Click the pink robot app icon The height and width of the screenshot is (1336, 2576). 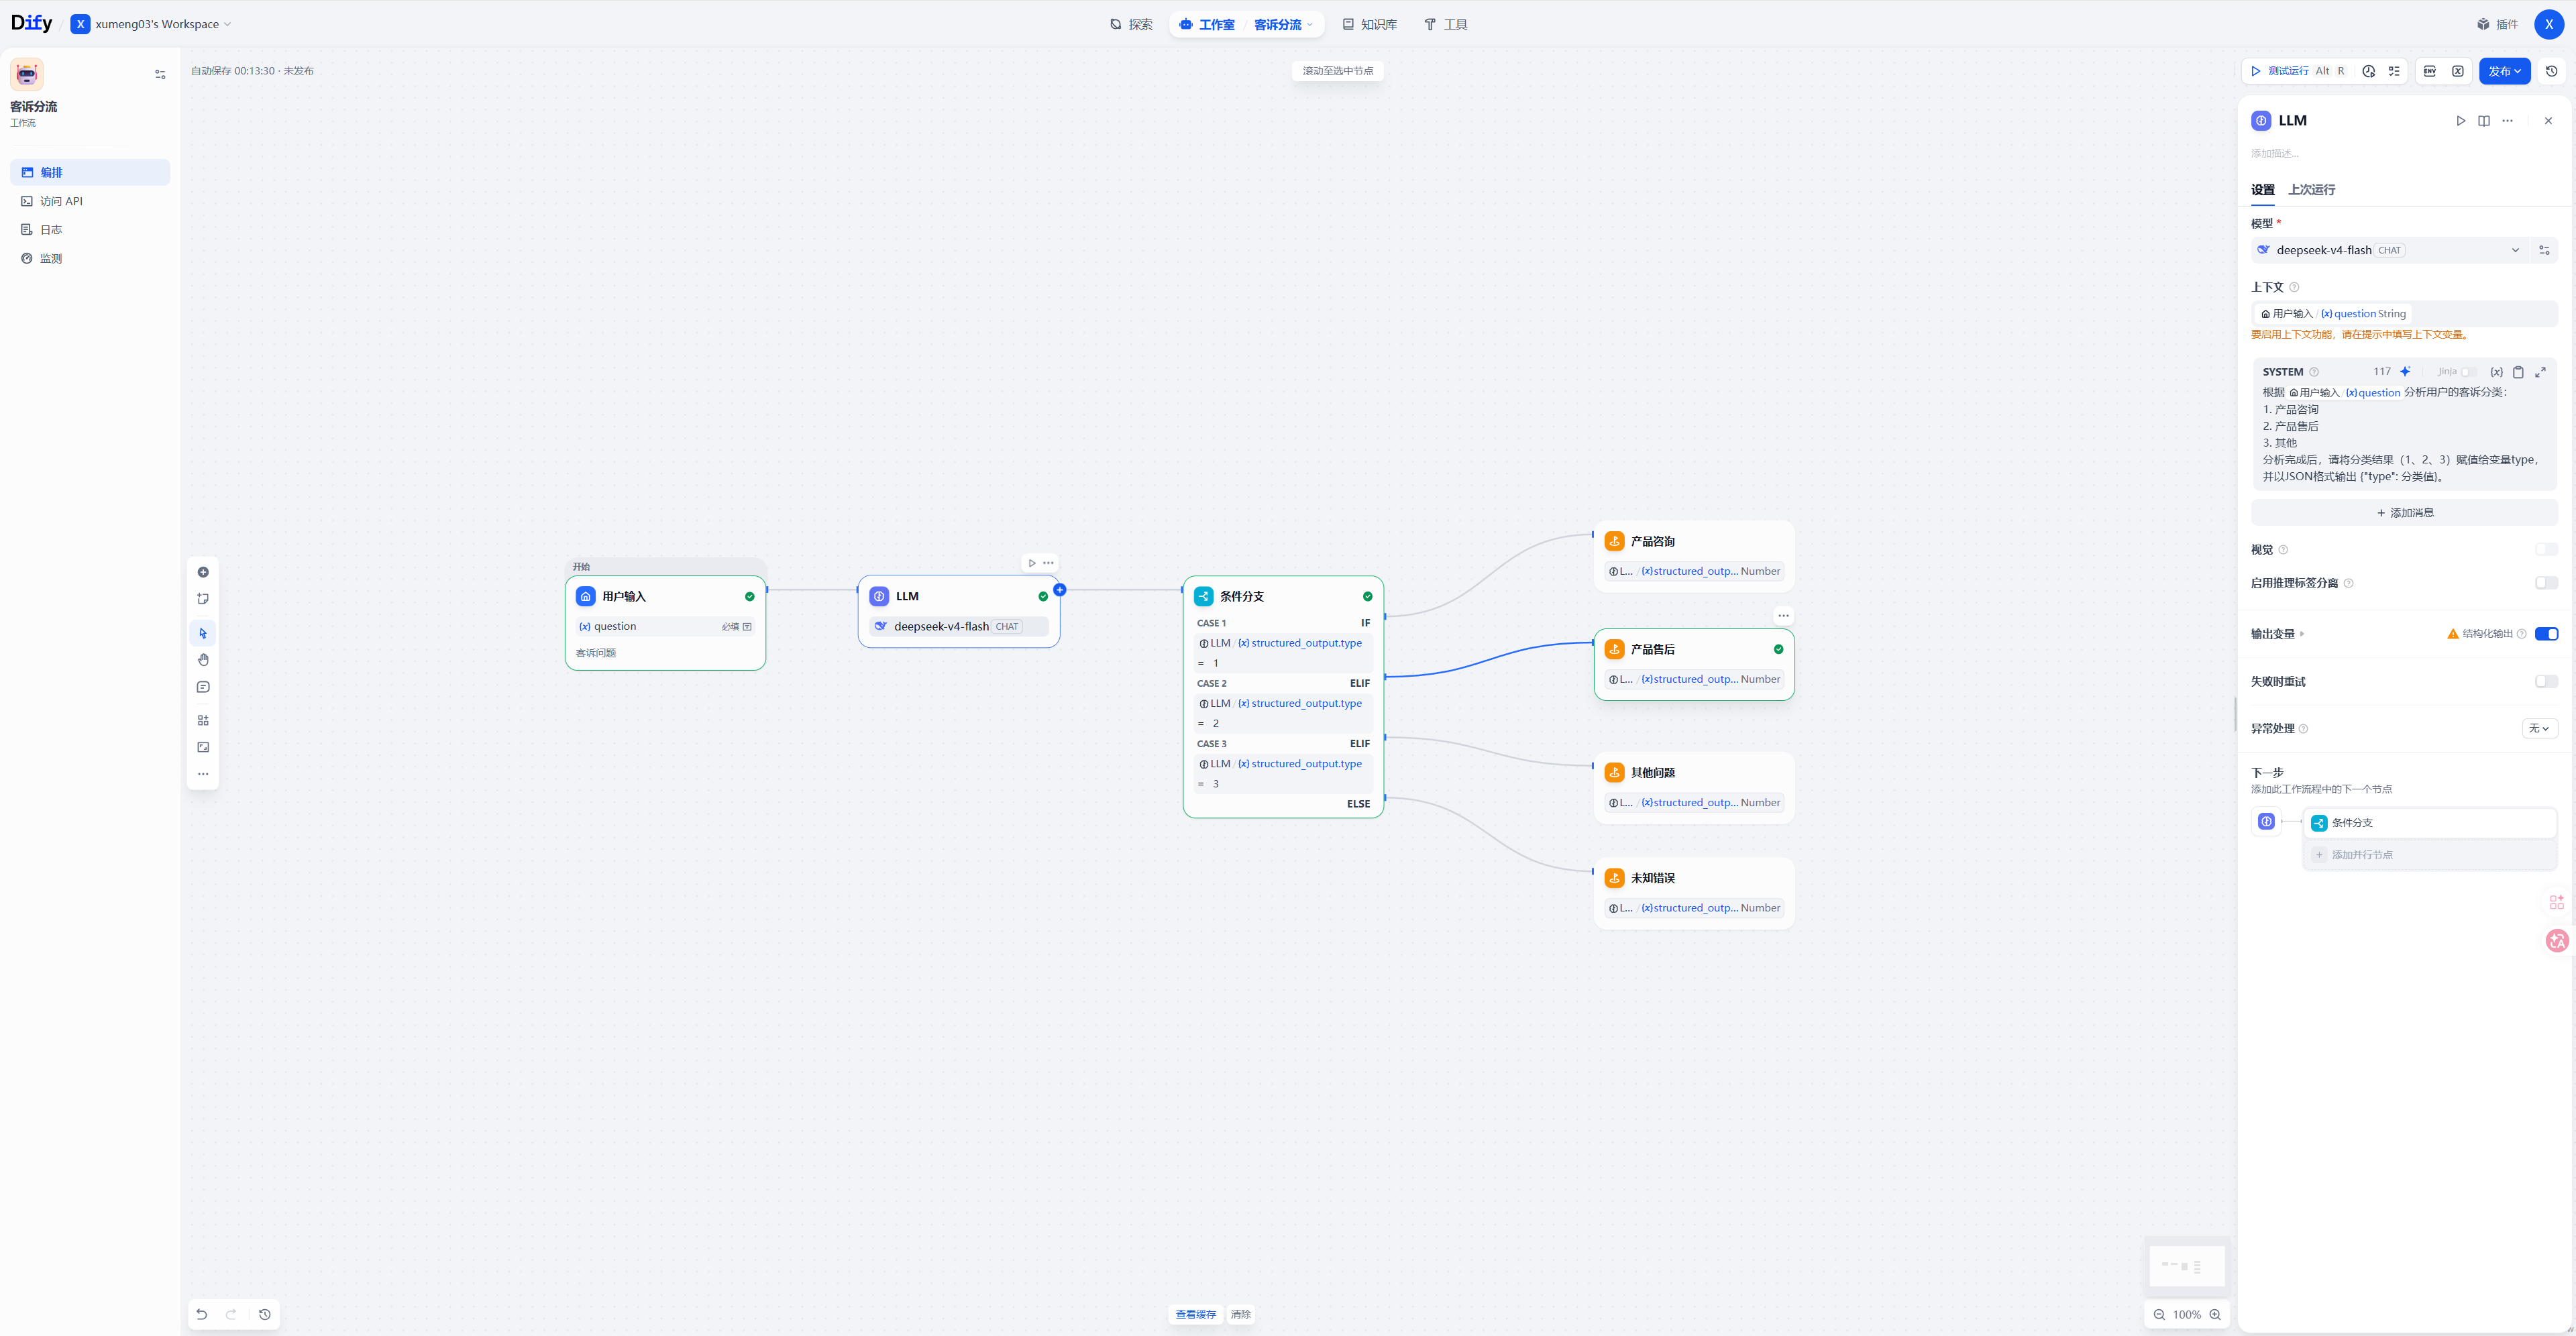click(x=27, y=74)
